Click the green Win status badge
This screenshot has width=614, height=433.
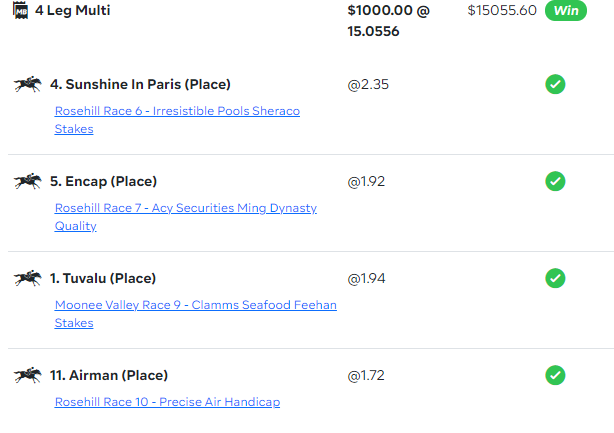[x=566, y=11]
